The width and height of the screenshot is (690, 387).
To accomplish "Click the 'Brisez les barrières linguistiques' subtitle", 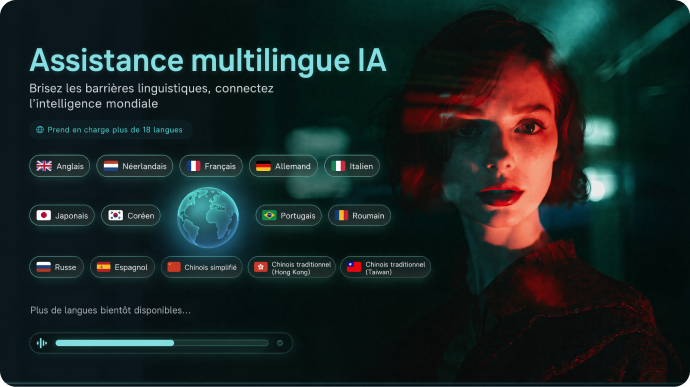I will pos(151,96).
